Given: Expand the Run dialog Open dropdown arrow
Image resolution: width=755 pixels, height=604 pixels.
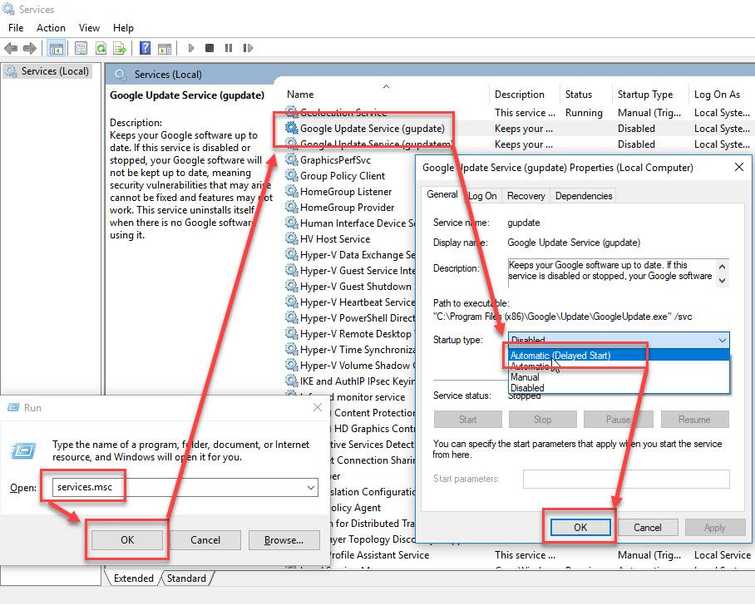Looking at the screenshot, I should [x=311, y=487].
